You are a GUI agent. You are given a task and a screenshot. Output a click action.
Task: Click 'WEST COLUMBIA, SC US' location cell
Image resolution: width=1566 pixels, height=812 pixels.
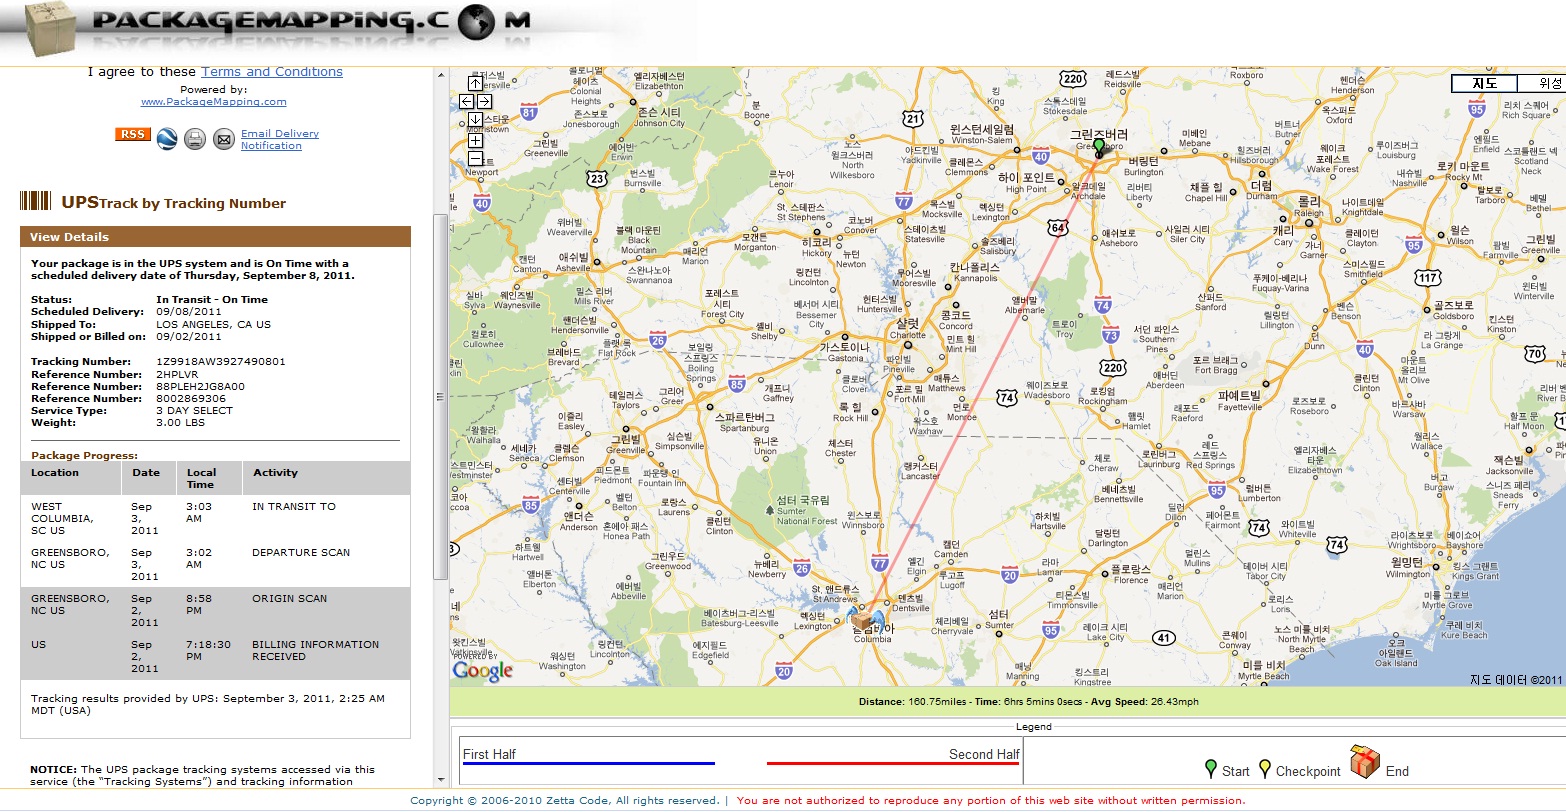click(x=62, y=519)
